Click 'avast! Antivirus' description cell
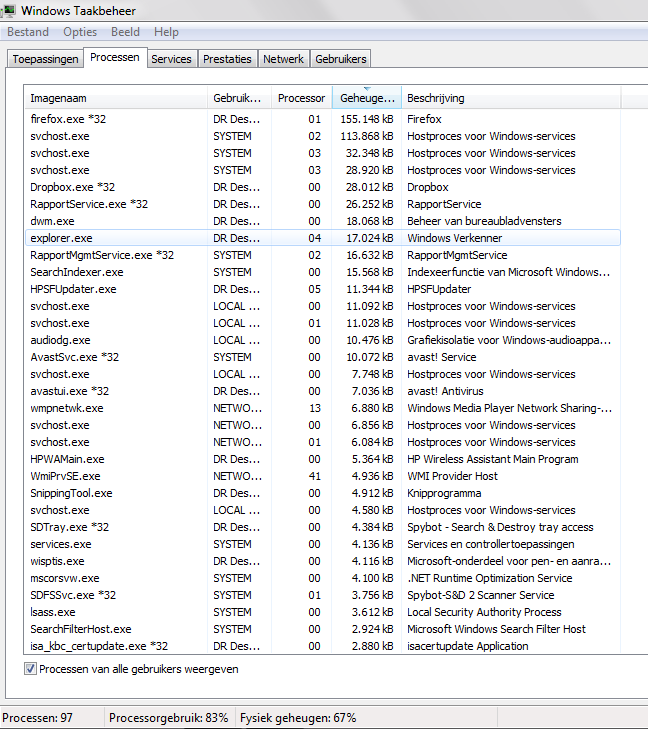648x729 pixels. tap(445, 391)
